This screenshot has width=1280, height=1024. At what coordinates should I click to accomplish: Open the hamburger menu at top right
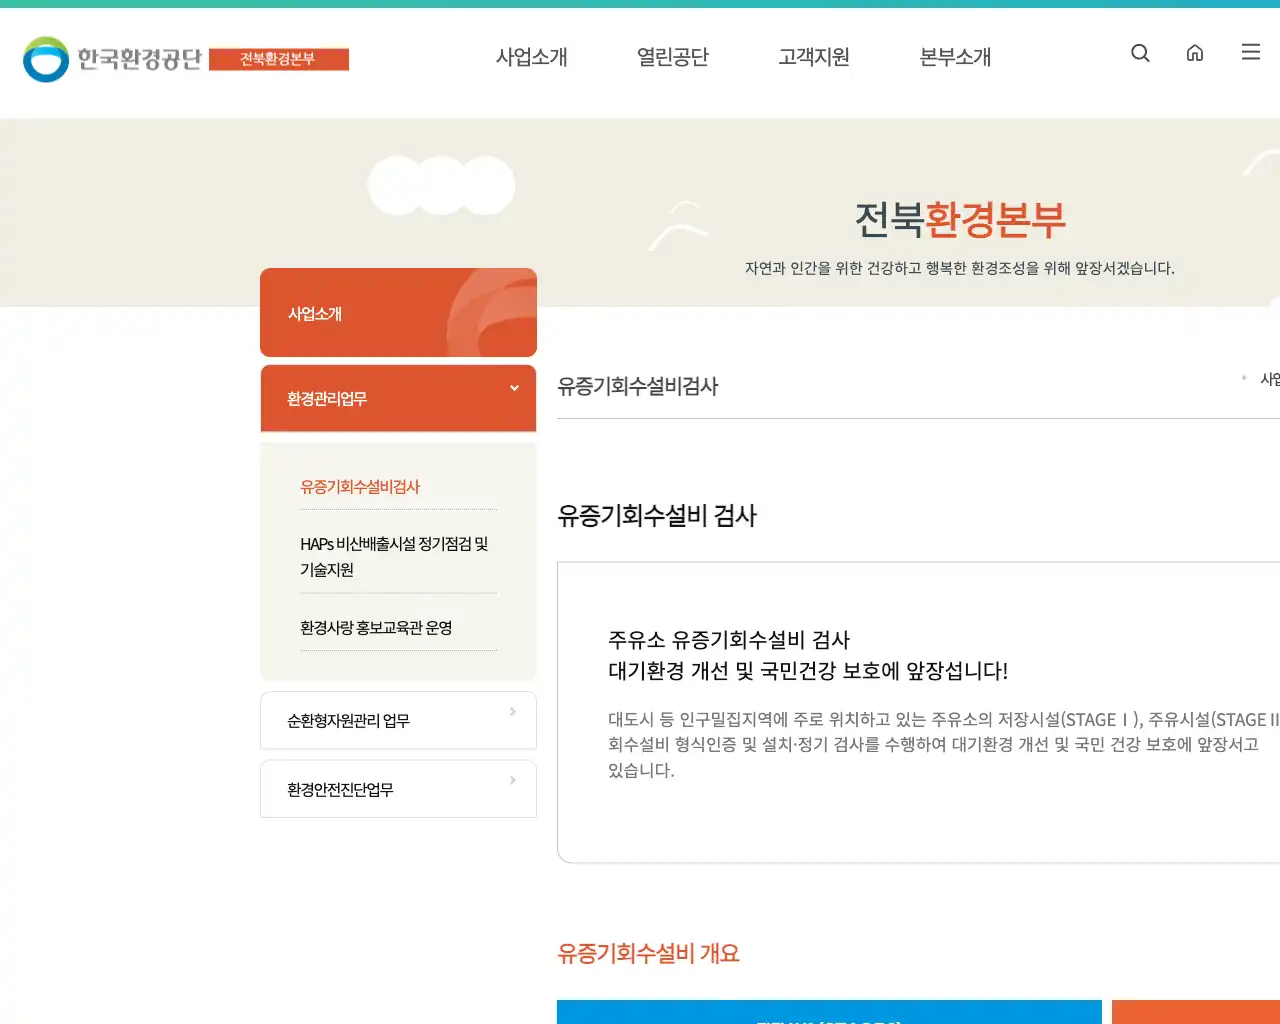(1250, 53)
